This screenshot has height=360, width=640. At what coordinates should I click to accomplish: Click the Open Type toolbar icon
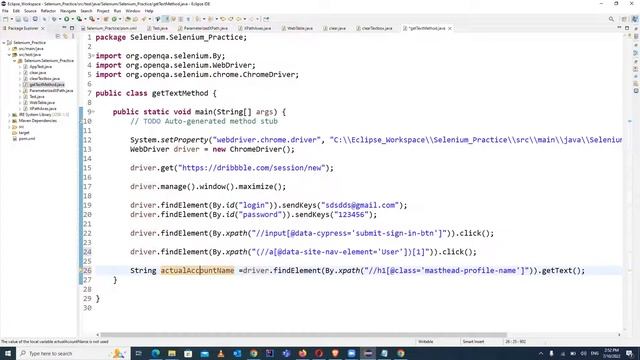point(128,19)
